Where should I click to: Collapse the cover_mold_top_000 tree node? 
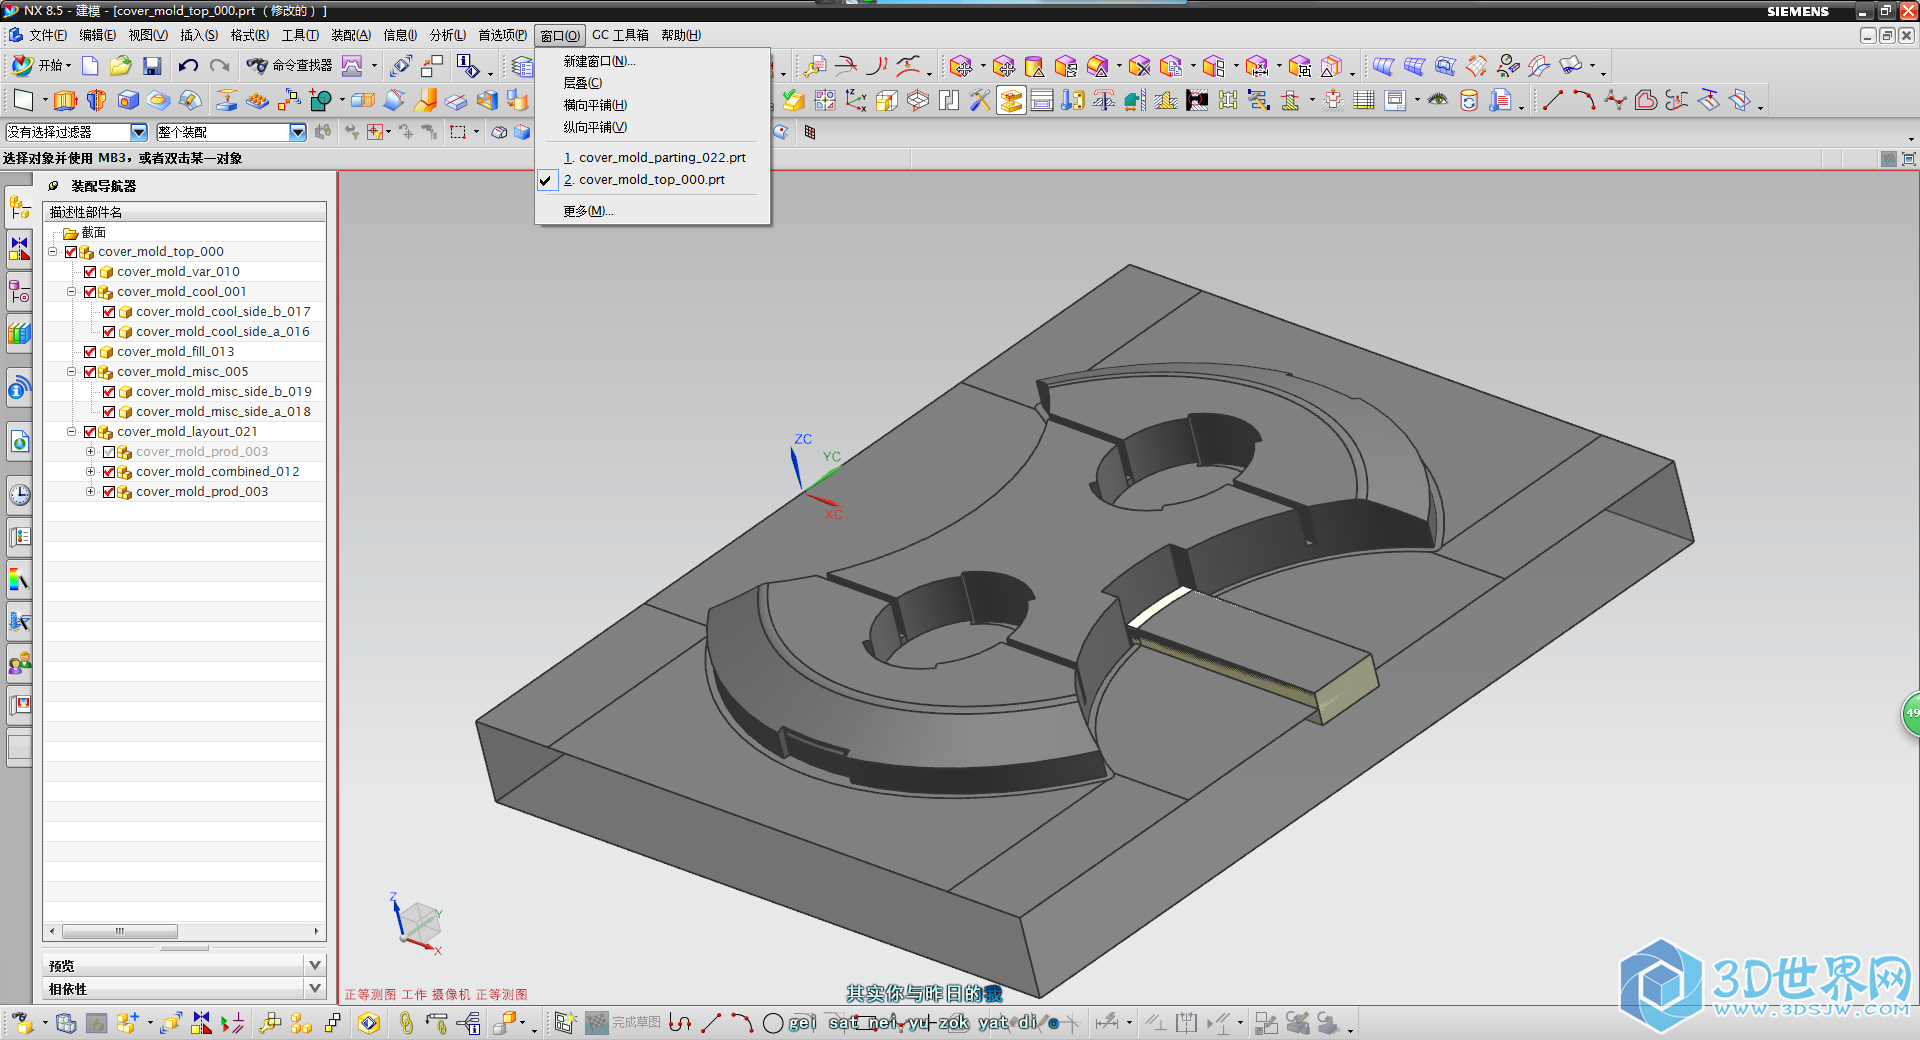(x=53, y=252)
